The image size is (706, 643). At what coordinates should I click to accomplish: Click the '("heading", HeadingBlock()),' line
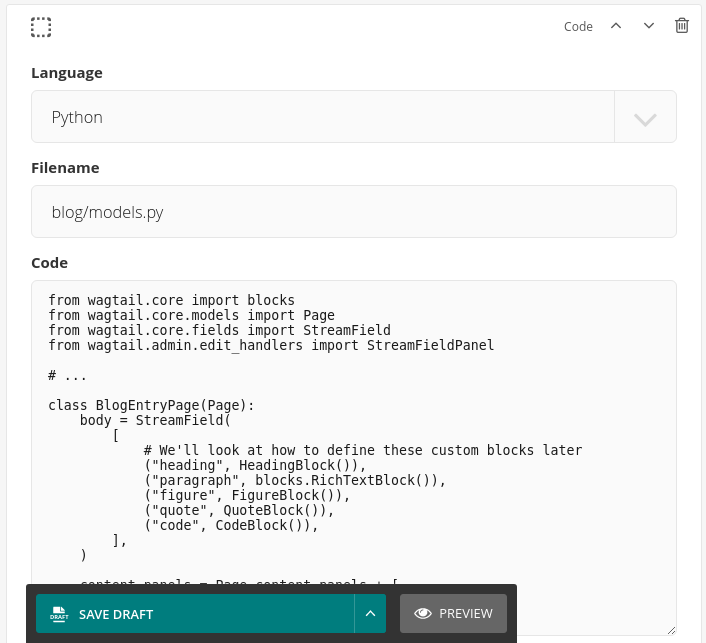pos(255,465)
